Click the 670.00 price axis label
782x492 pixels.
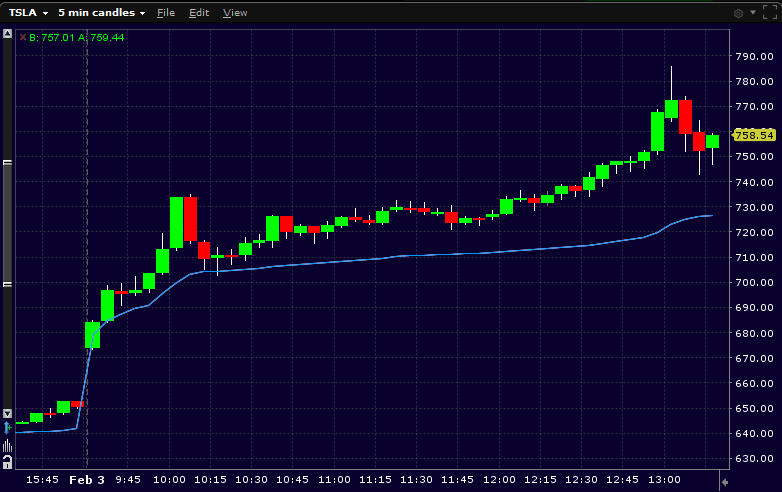pos(755,358)
